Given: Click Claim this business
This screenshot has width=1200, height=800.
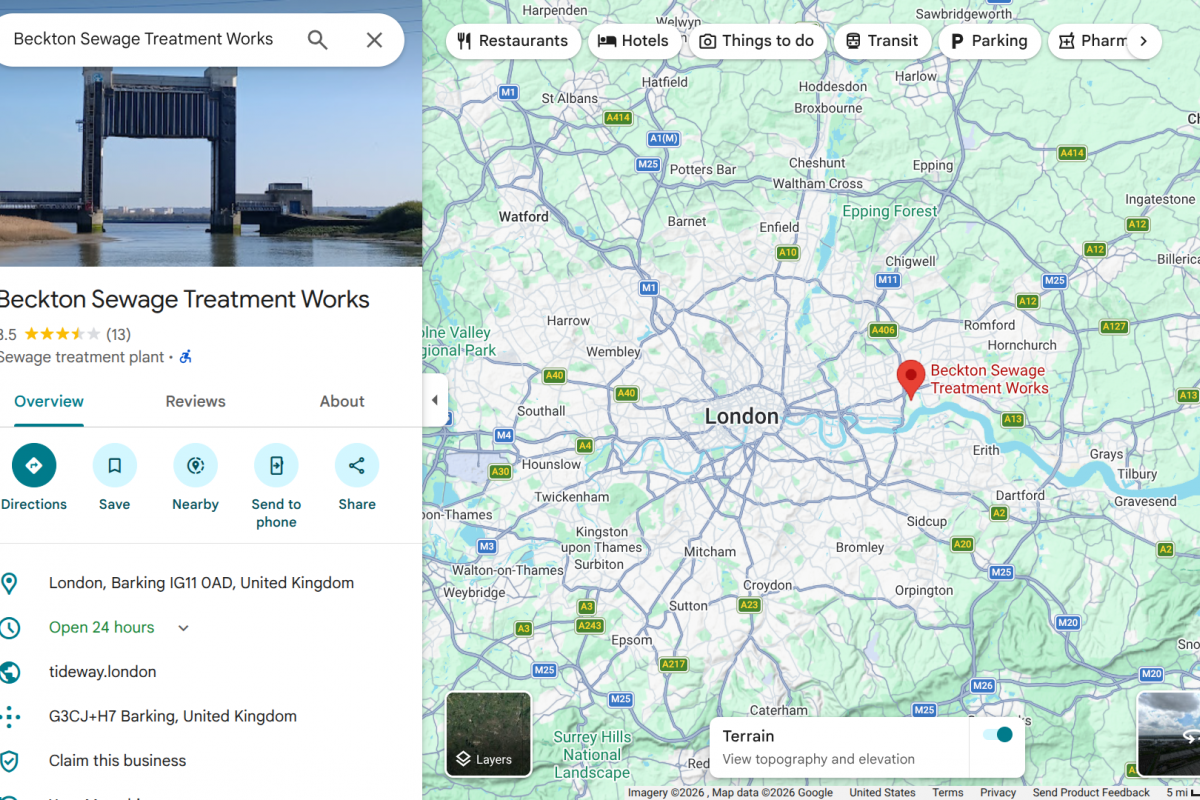Looking at the screenshot, I should click(x=117, y=761).
